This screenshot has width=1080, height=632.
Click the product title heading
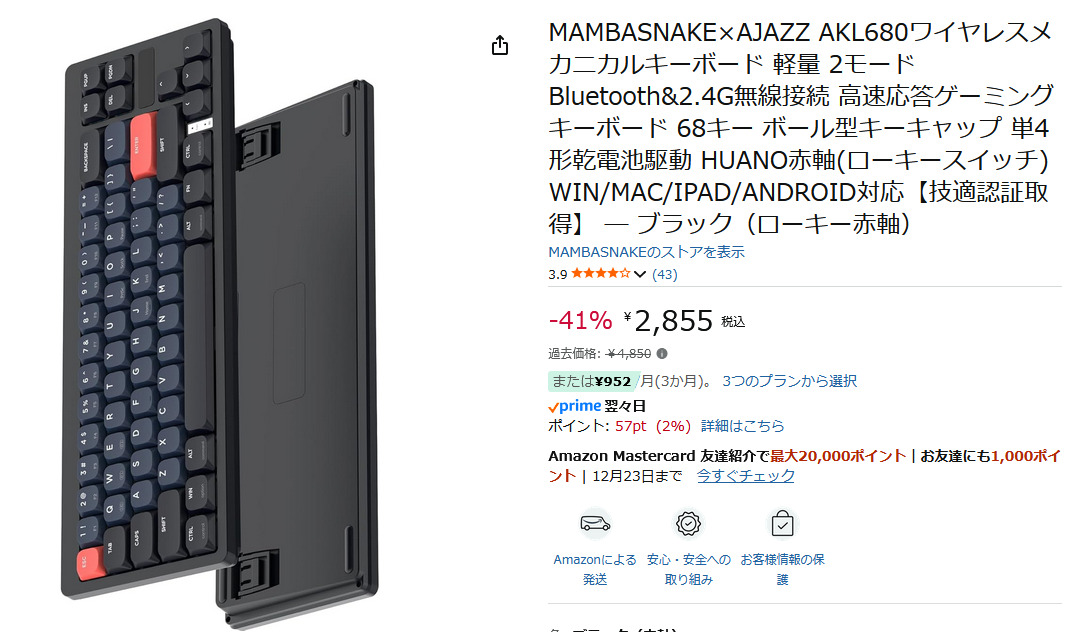pyautogui.click(x=801, y=128)
